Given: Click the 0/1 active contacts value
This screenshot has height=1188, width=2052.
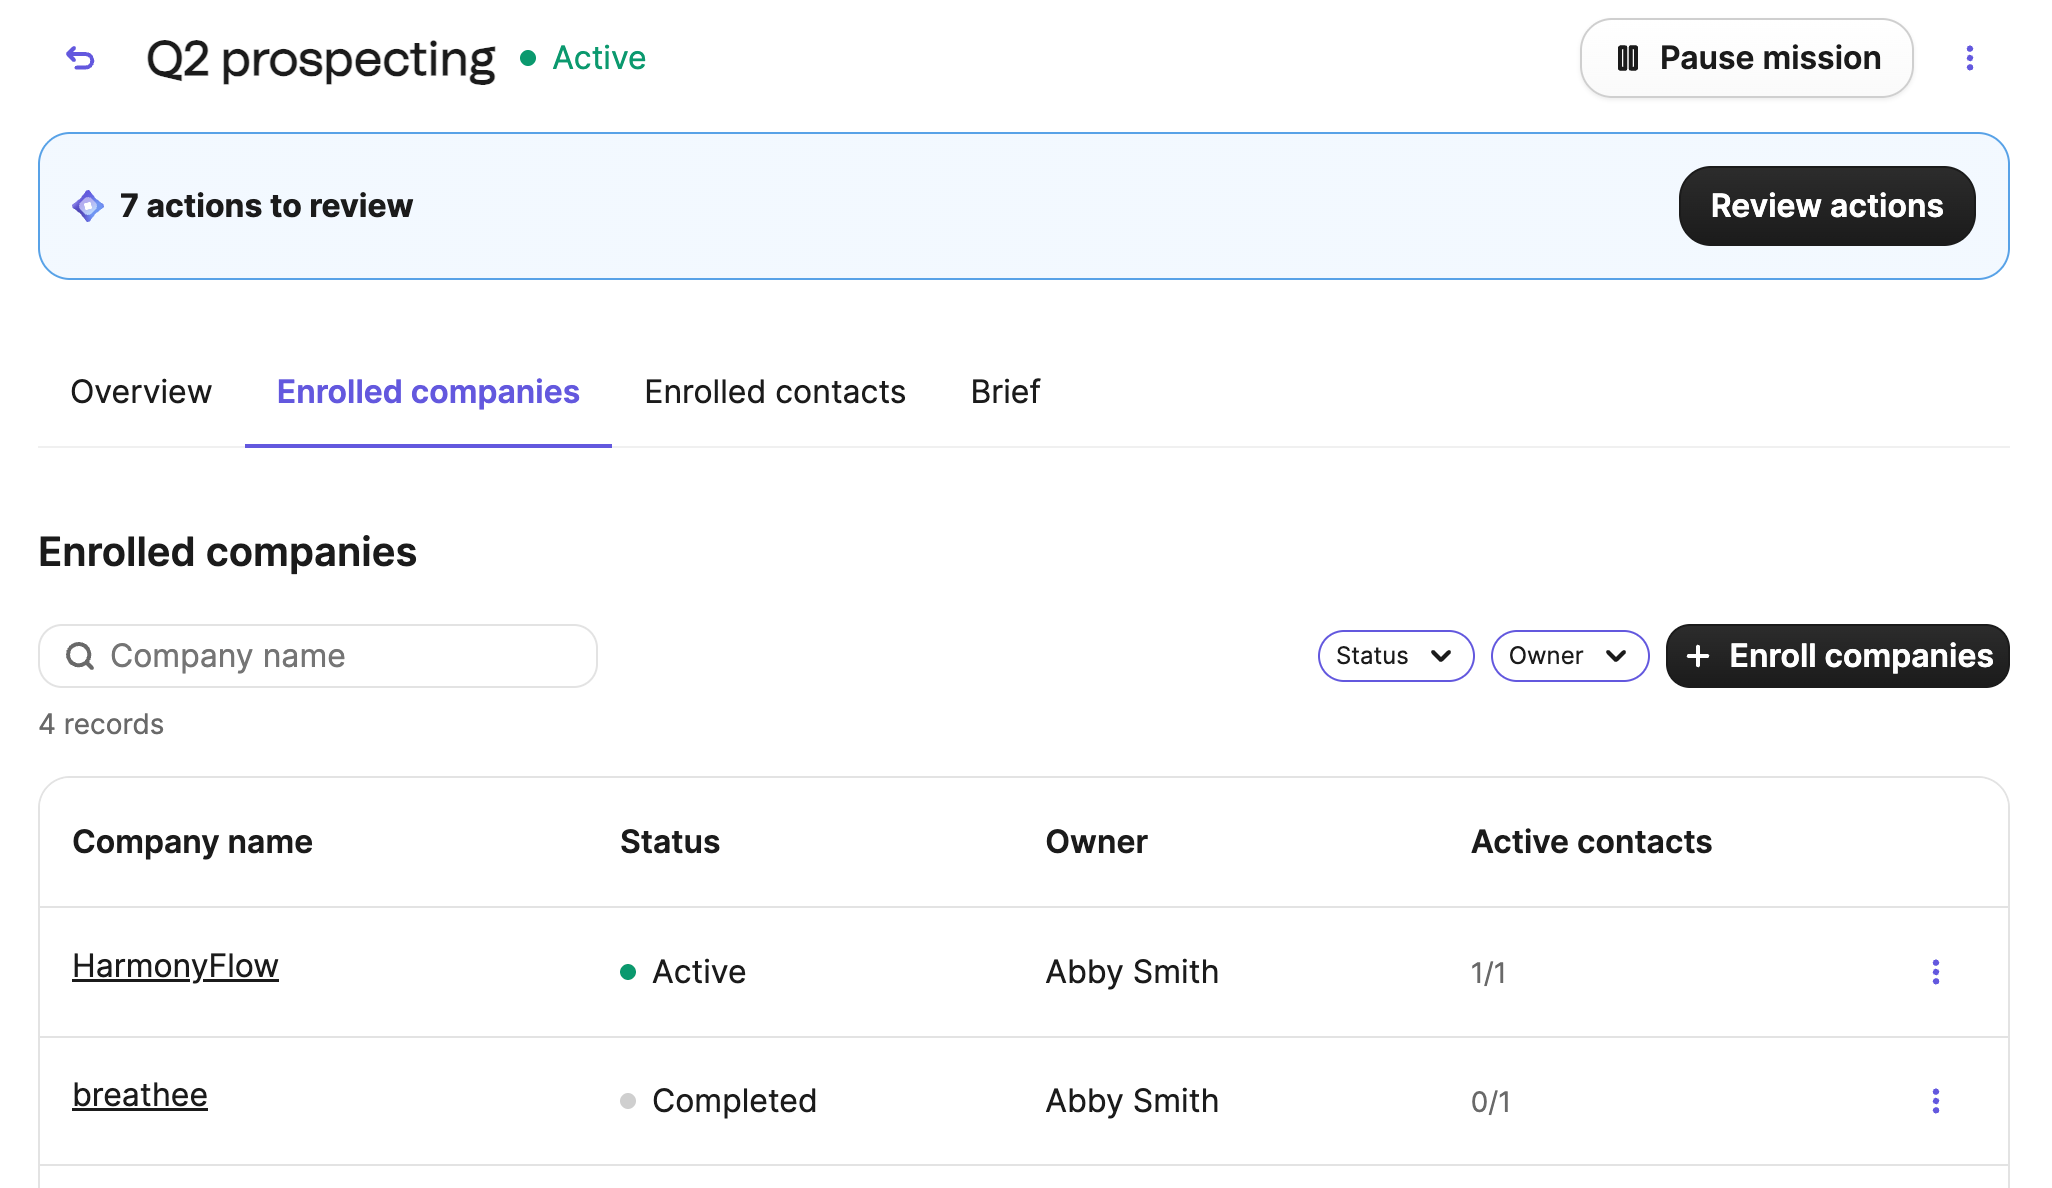Looking at the screenshot, I should point(1490,1102).
